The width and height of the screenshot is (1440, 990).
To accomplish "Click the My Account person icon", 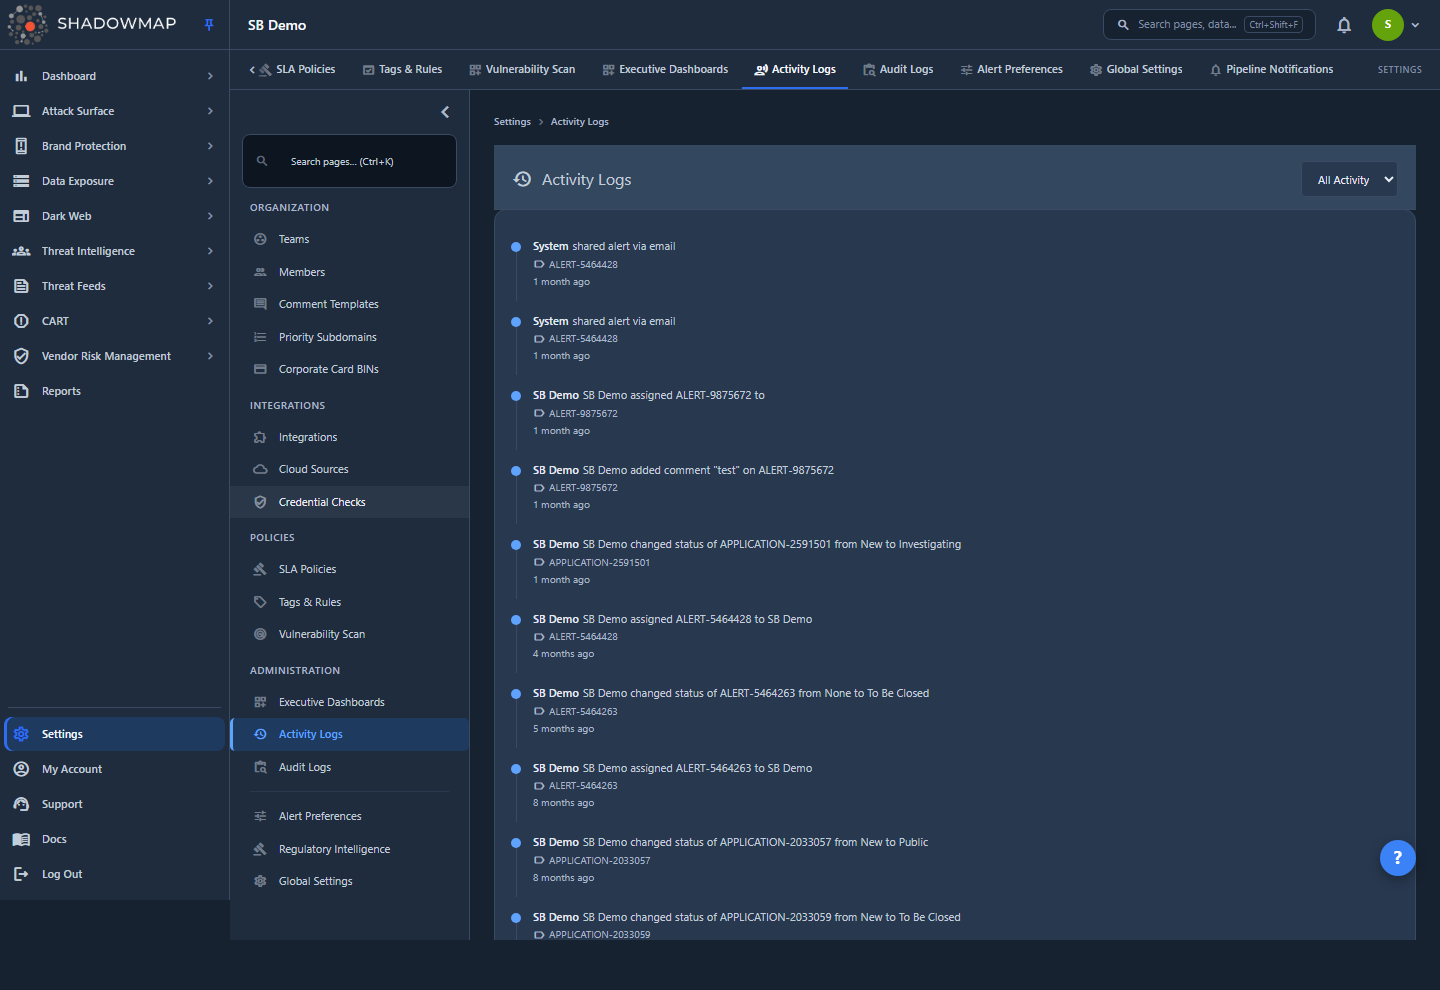I will click(21, 769).
